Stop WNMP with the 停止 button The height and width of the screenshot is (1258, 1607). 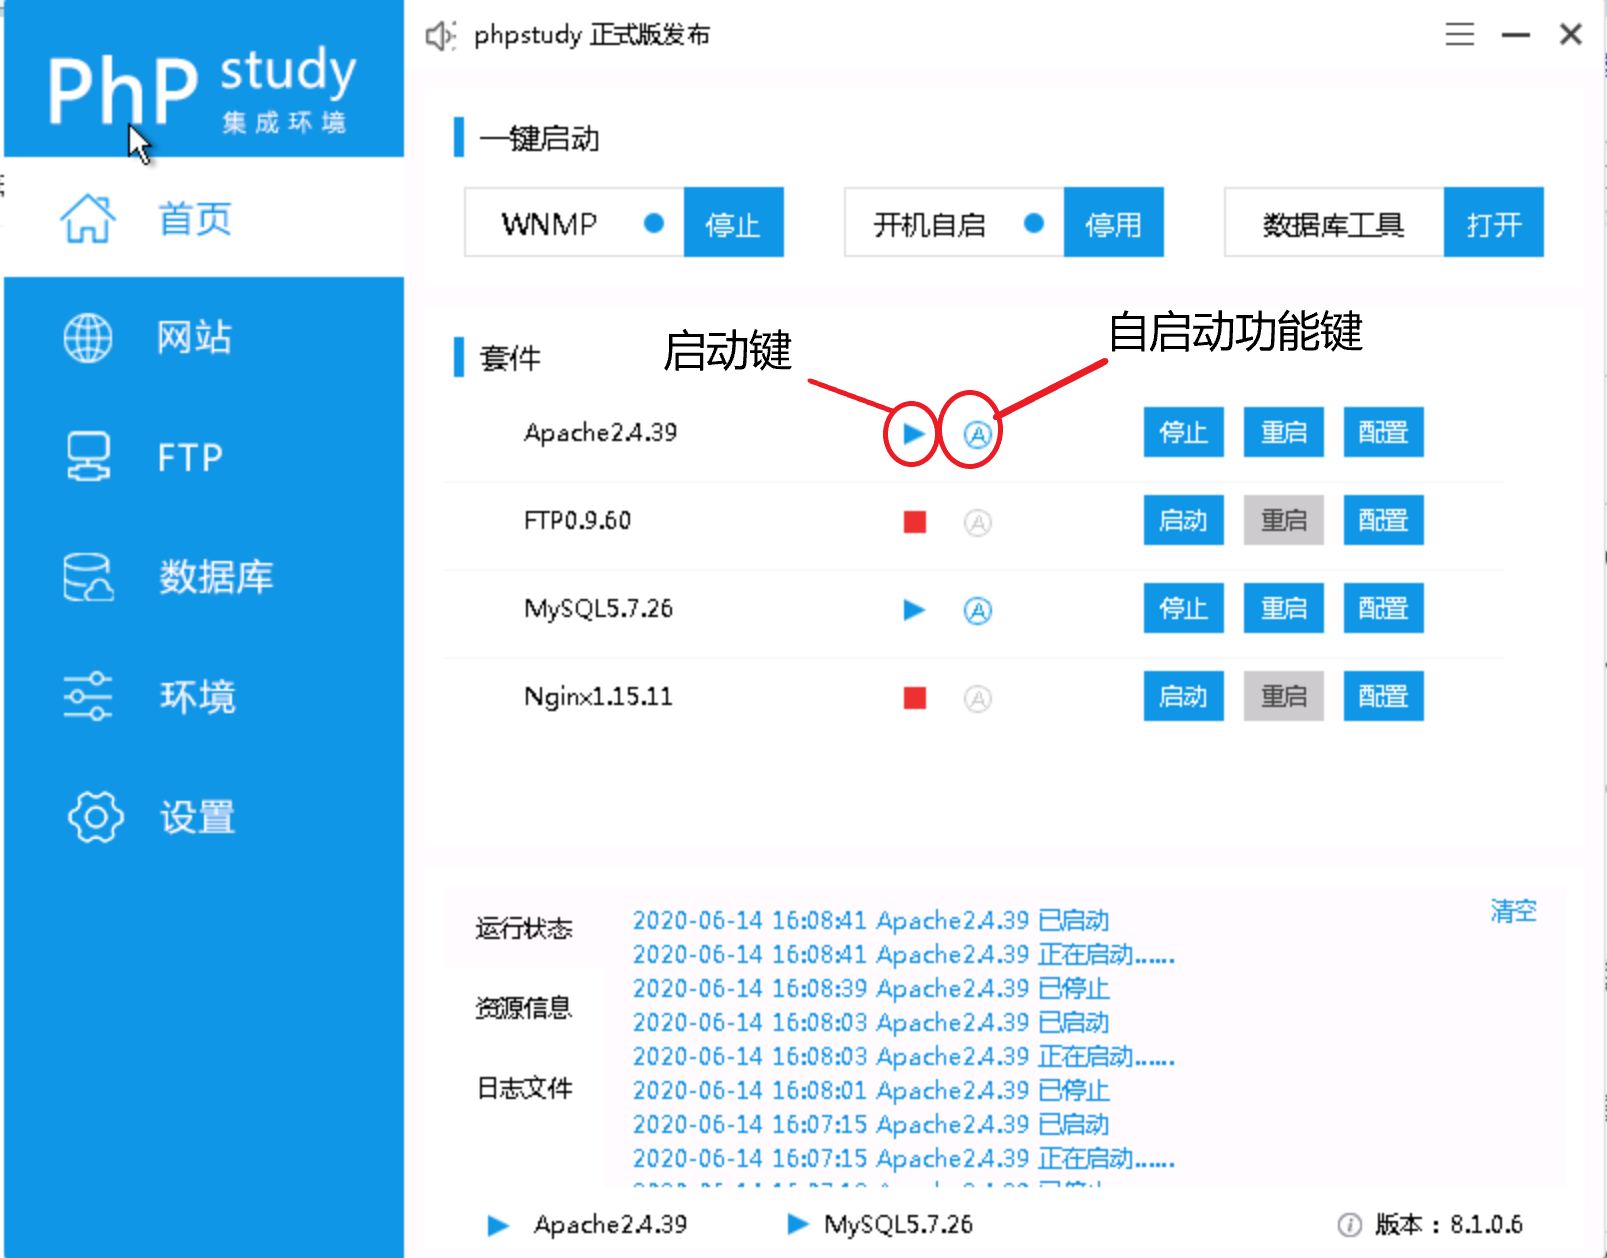coord(733,223)
